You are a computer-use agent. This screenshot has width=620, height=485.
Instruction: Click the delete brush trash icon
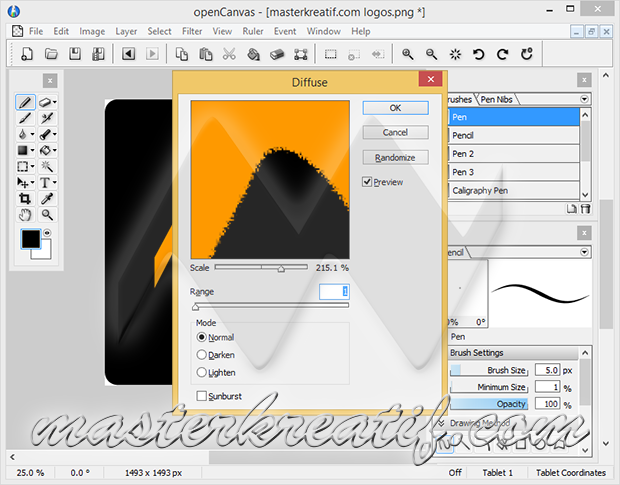pyautogui.click(x=585, y=208)
